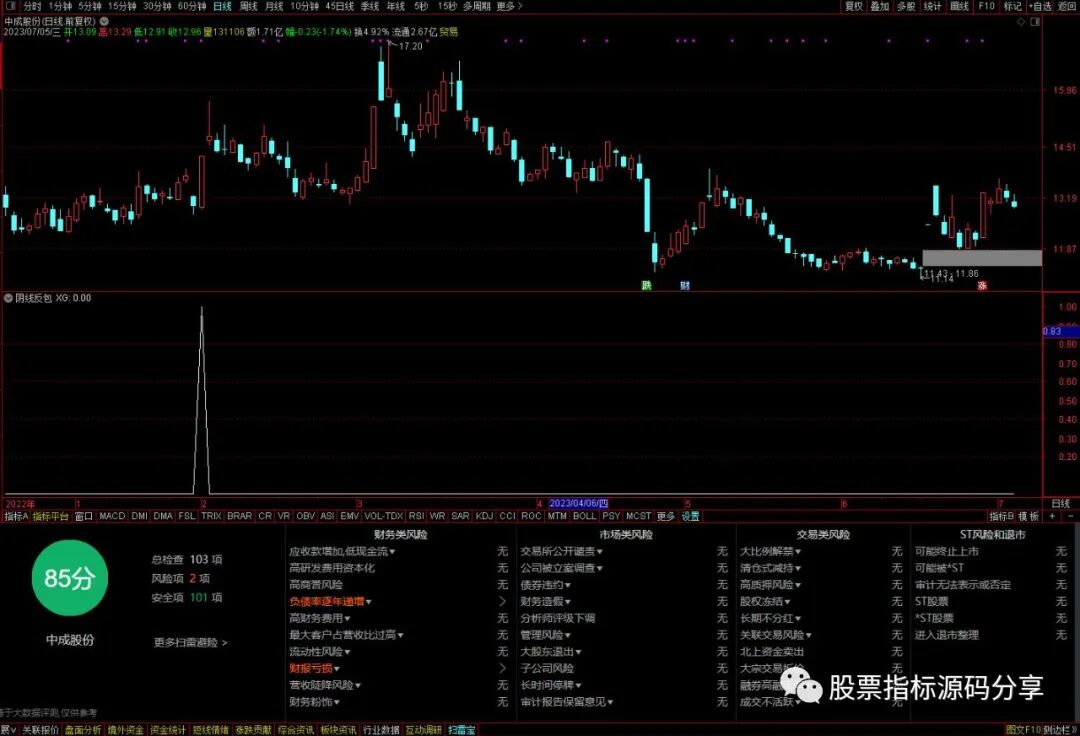1080x736 pixels.
Task: Switch to 分时 intraday chart
Action: point(32,6)
